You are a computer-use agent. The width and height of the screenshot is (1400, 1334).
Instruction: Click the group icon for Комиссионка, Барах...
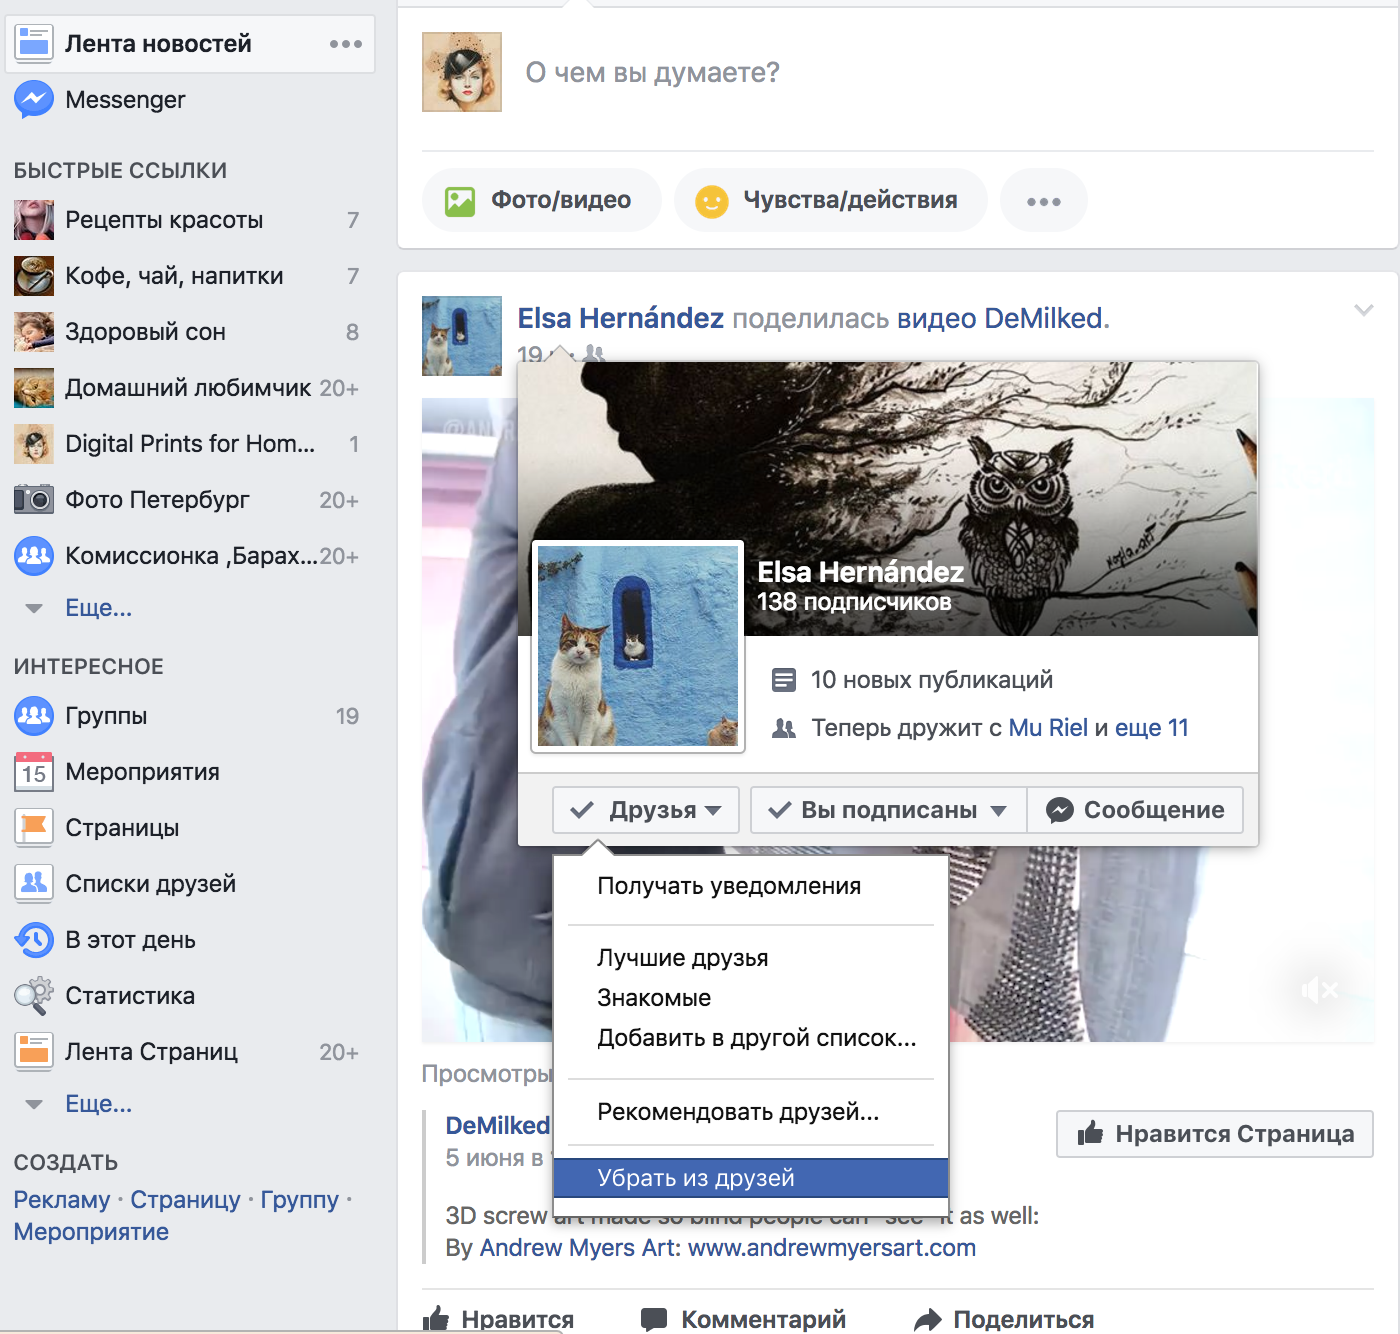click(x=34, y=555)
